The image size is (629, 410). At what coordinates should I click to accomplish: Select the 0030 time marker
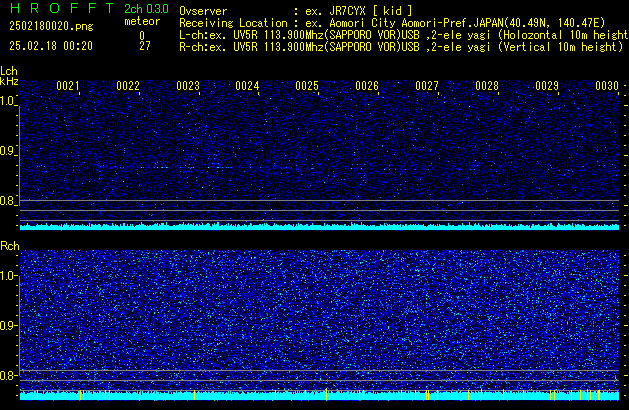pos(607,86)
